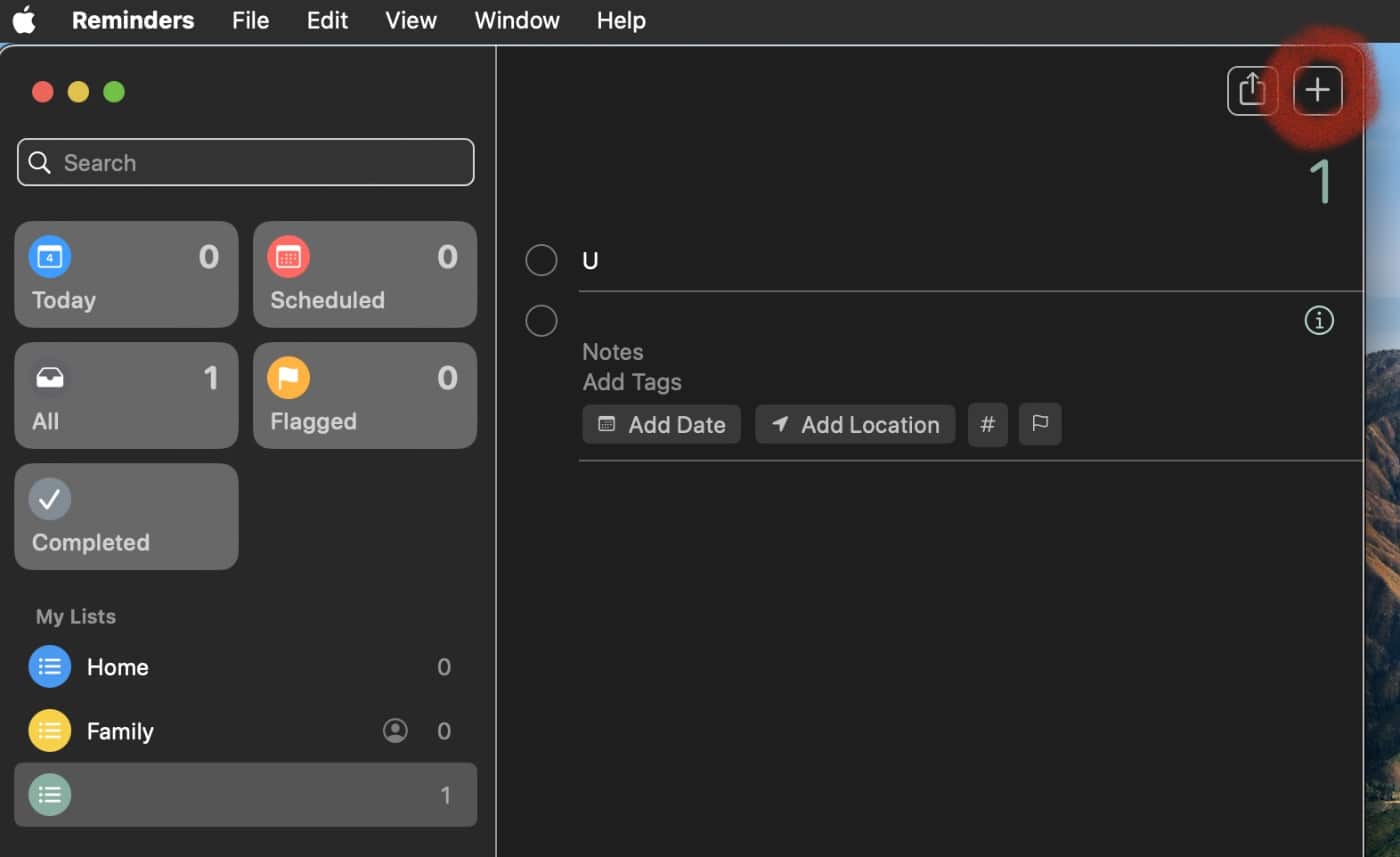Flag the reminder with flag icon
This screenshot has height=857, width=1400.
click(x=1040, y=424)
